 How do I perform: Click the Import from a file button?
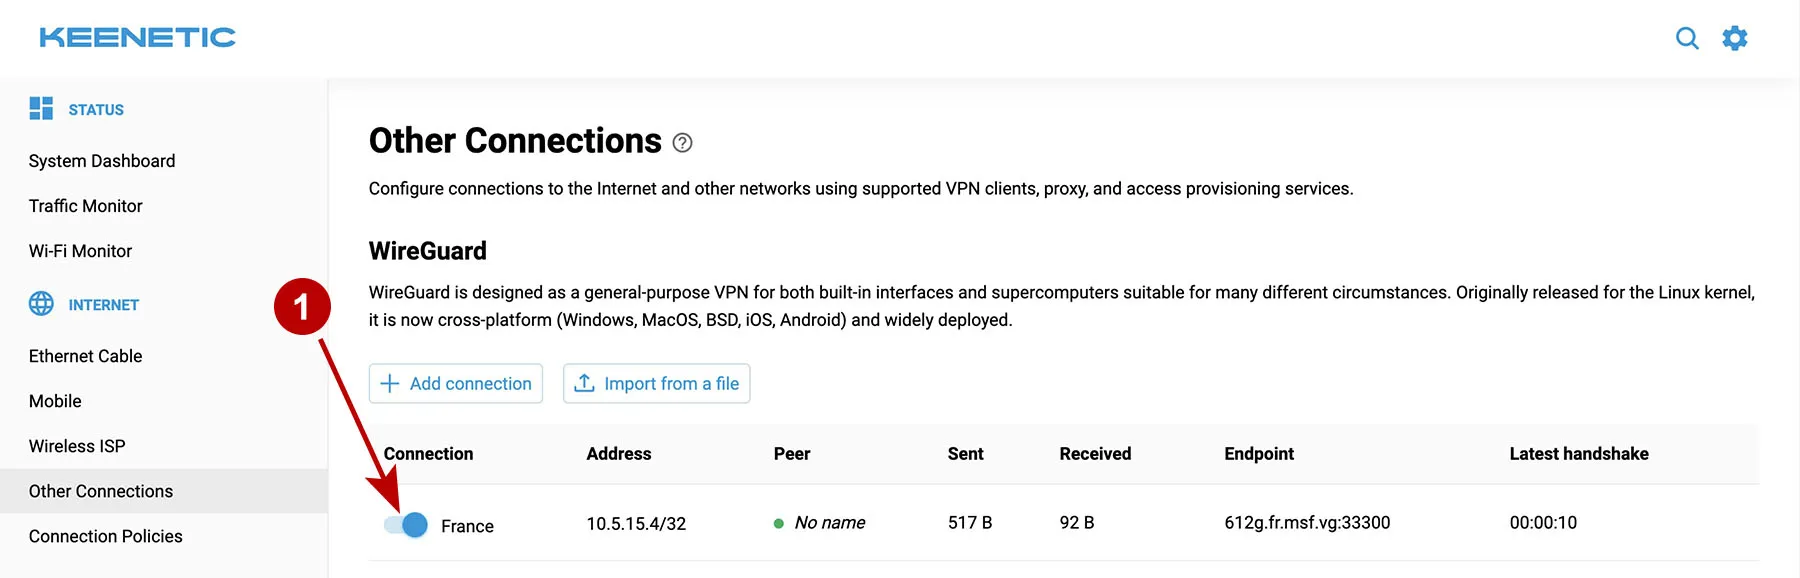click(656, 383)
